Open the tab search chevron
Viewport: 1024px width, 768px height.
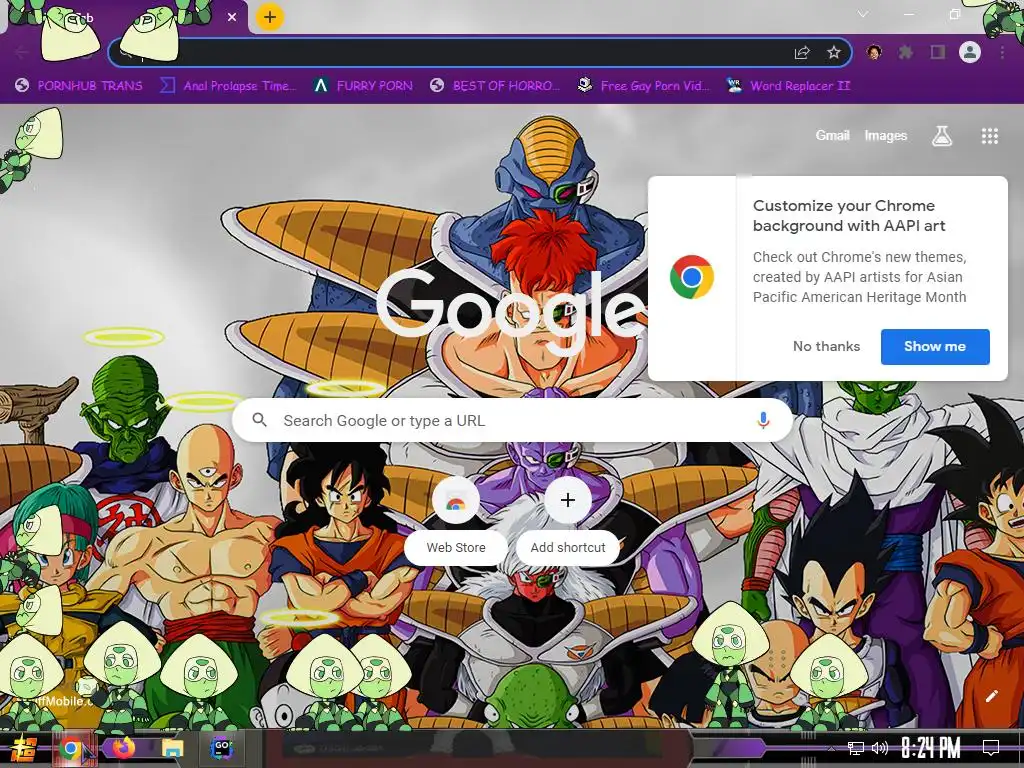(863, 14)
